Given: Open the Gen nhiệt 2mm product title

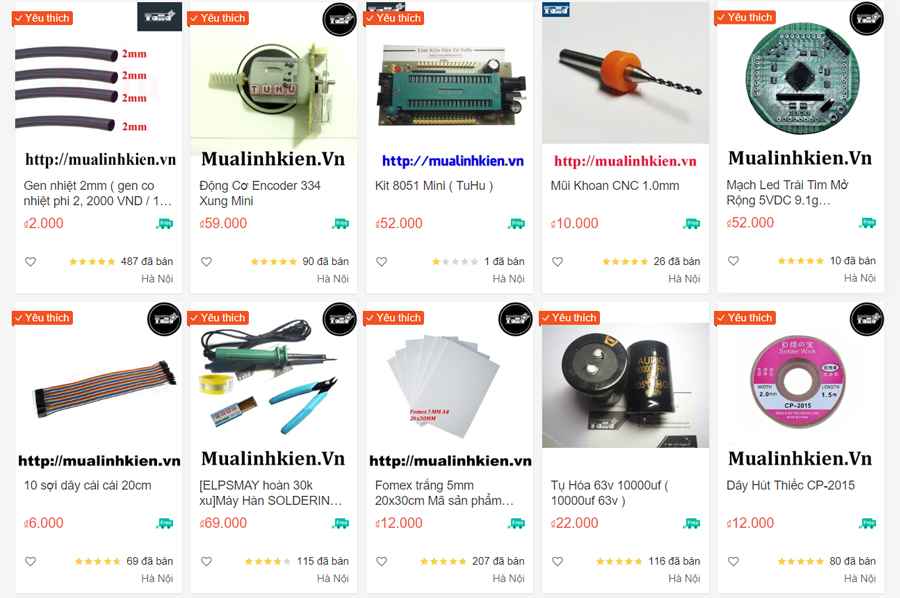Looking at the screenshot, I should click(98, 193).
